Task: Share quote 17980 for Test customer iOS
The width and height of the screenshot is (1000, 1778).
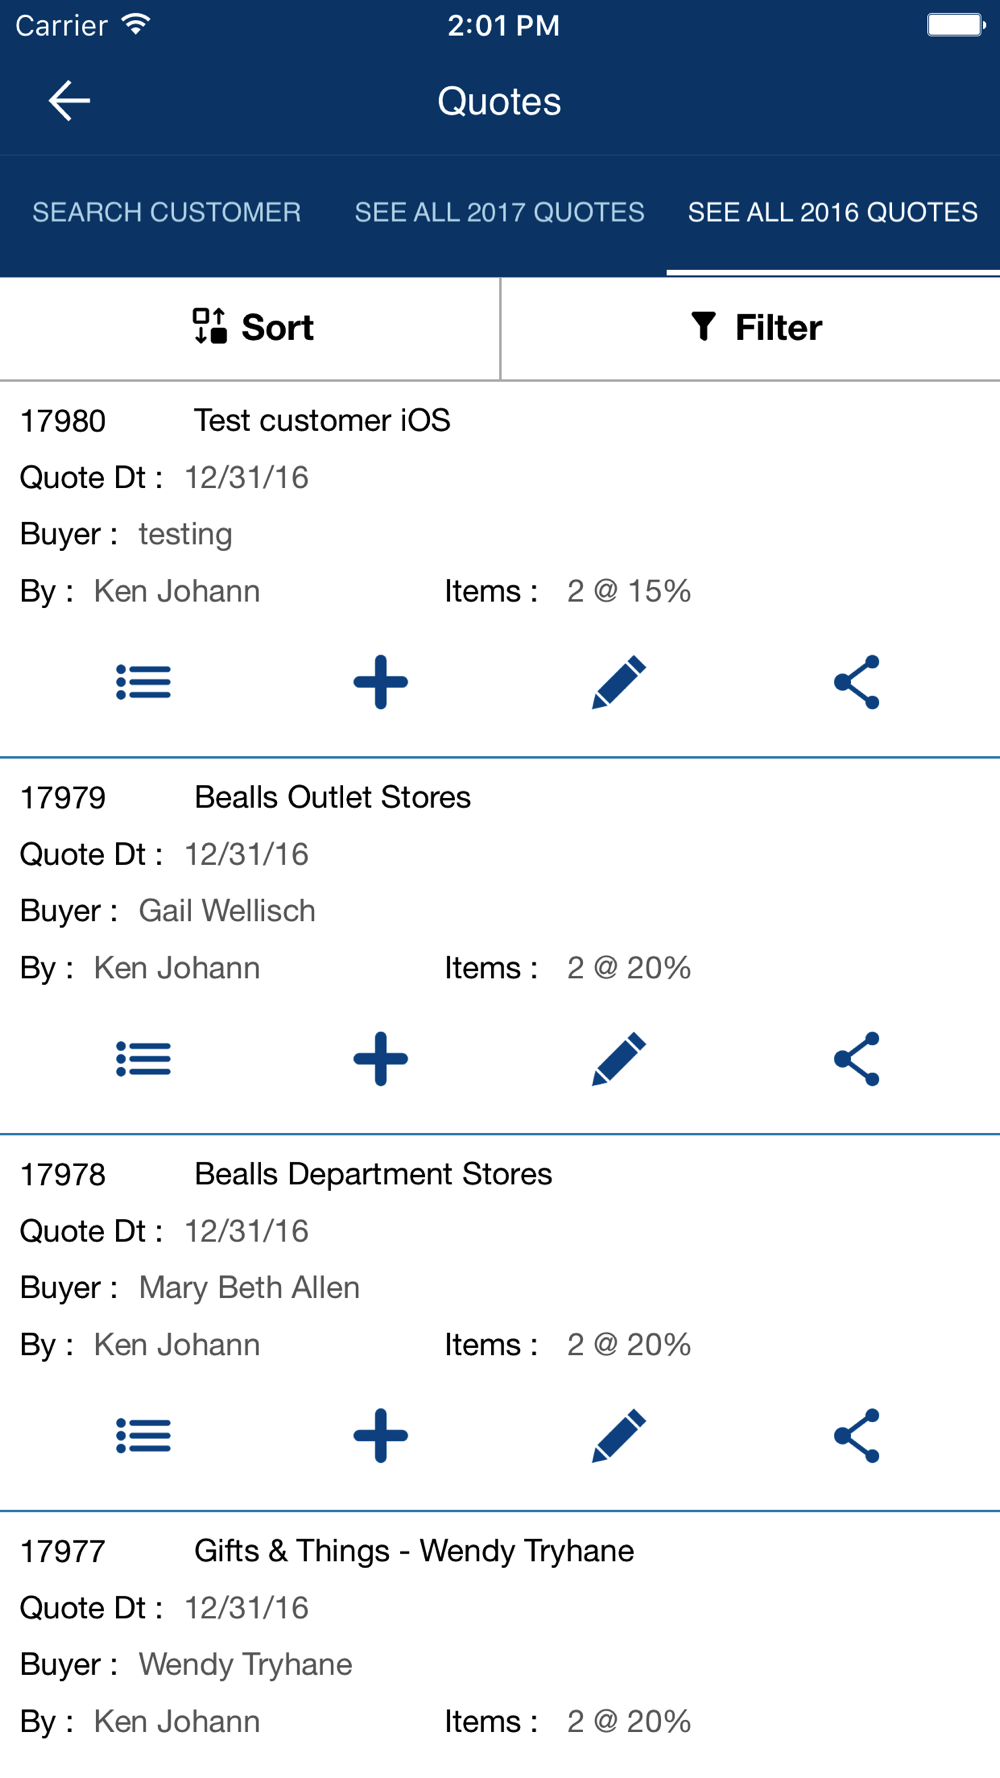Action: tap(857, 683)
